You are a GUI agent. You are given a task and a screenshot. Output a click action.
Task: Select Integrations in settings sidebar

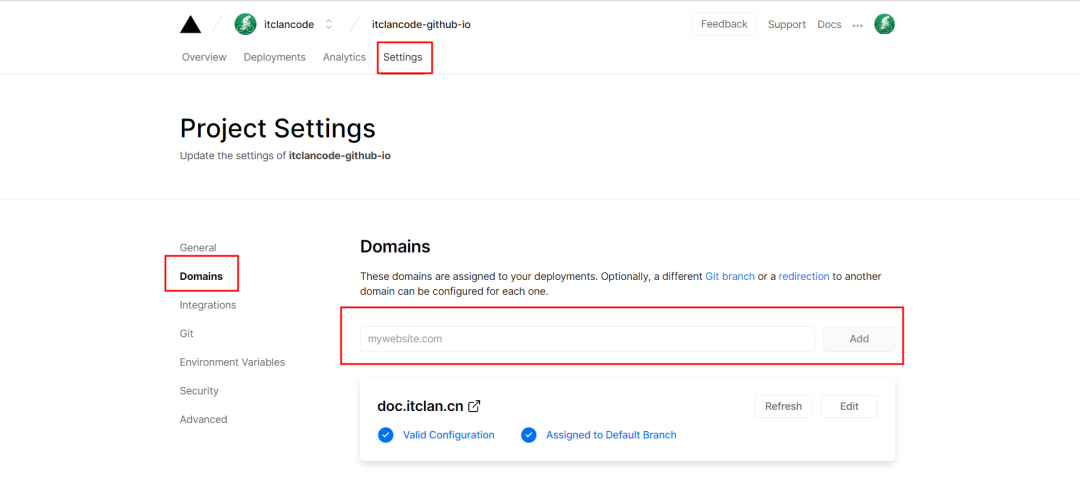208,304
